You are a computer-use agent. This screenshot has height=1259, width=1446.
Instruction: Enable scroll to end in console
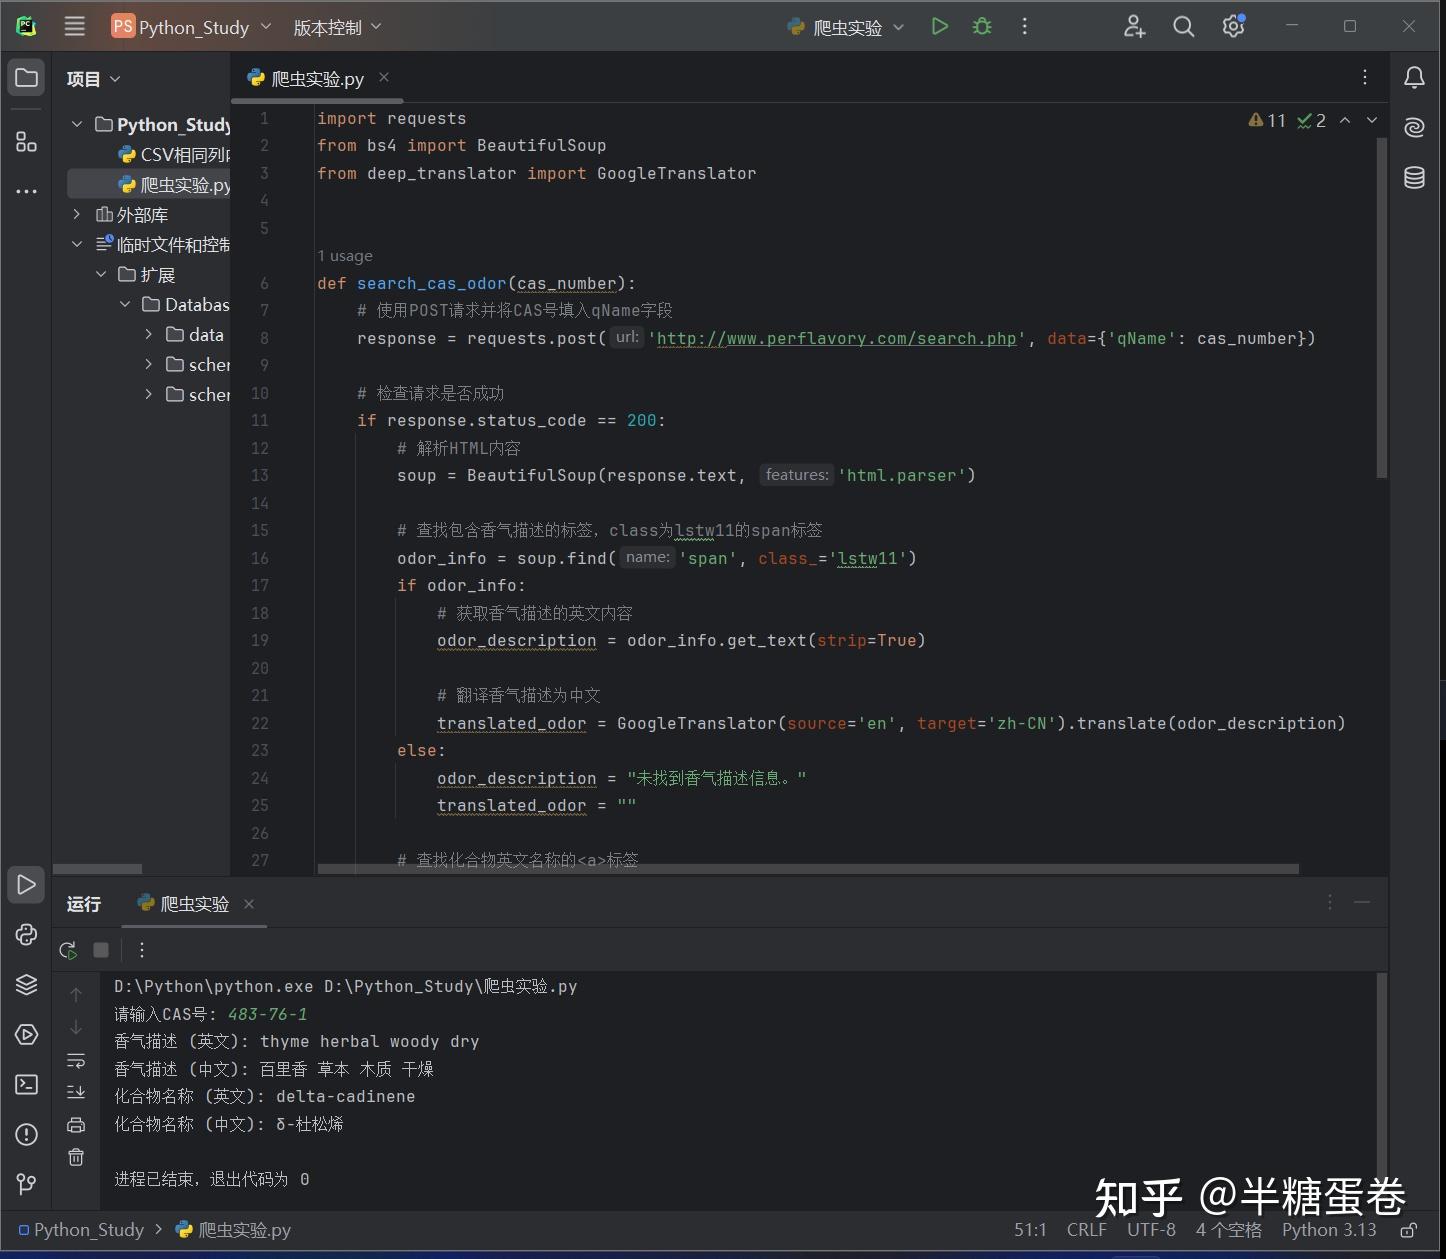[x=76, y=1091]
